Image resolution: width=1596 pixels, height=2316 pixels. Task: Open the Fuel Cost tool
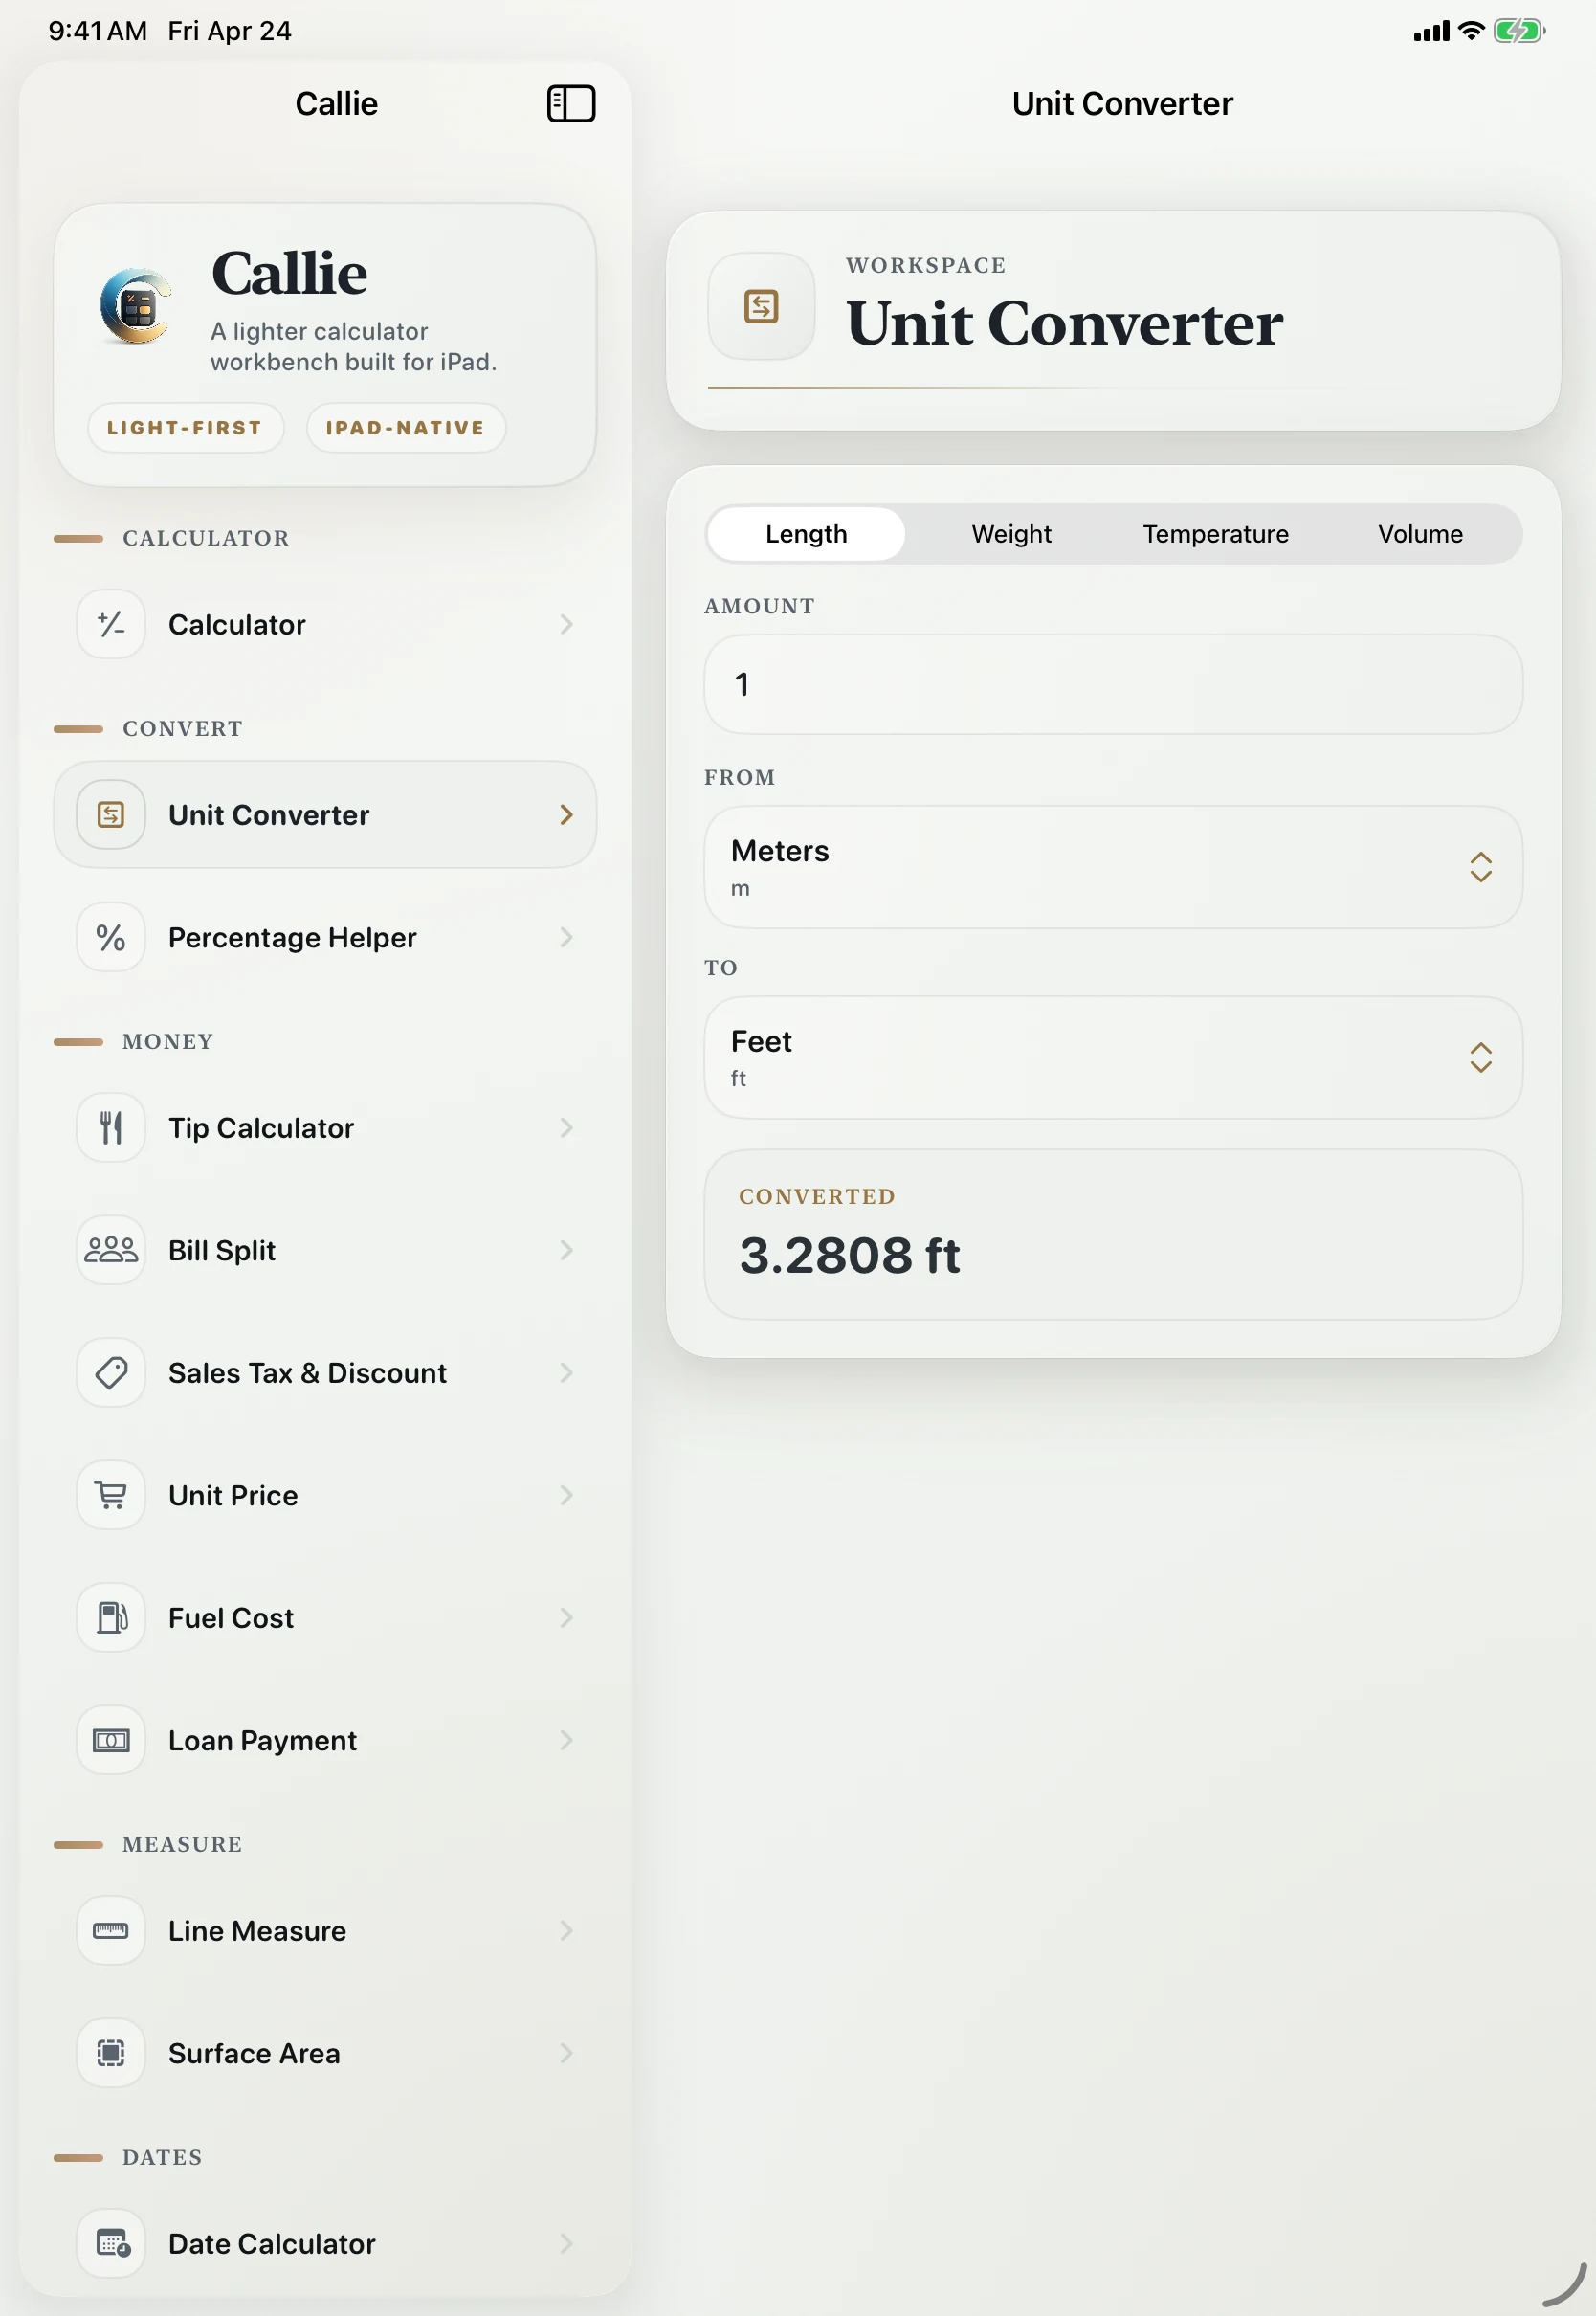tap(325, 1618)
